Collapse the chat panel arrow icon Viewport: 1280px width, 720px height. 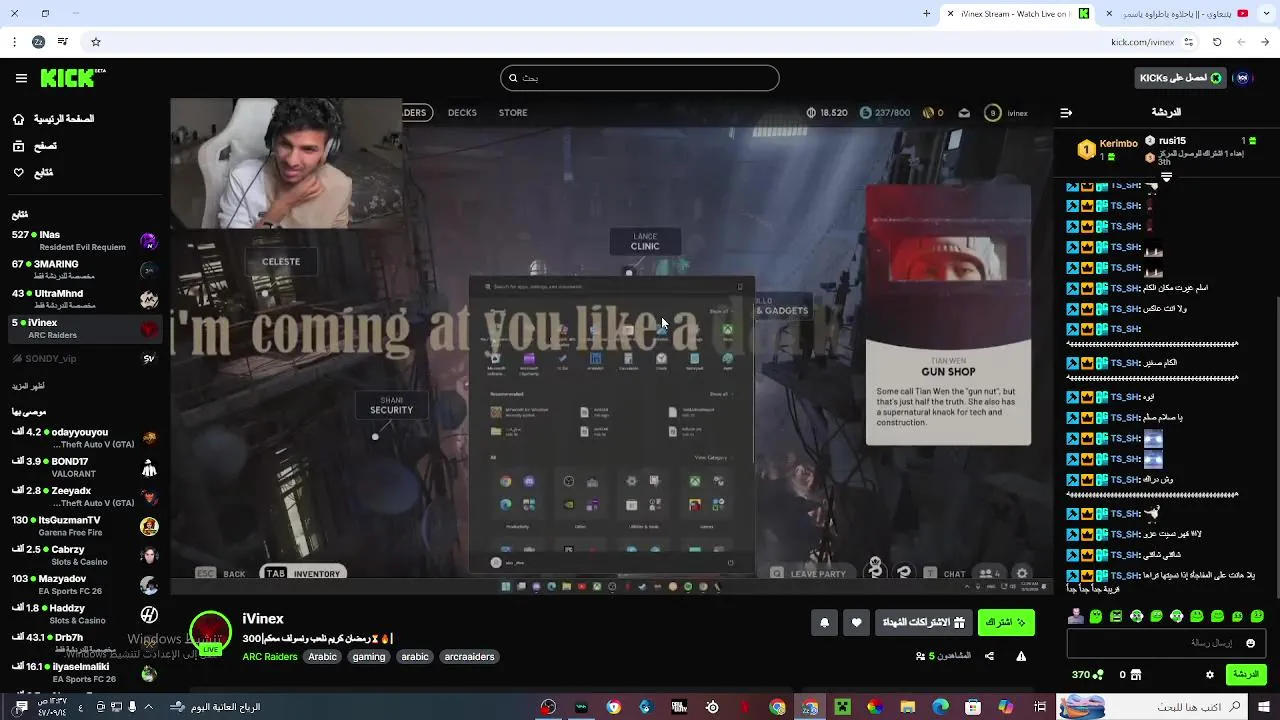coord(1066,113)
